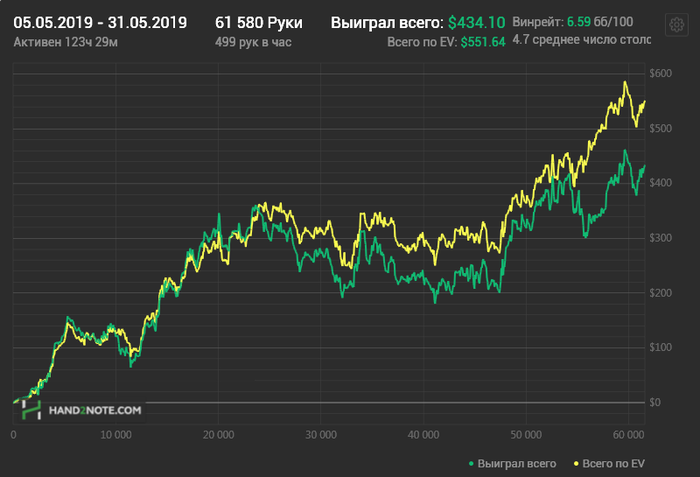Click the 'Выиграл всего:' header label
700x477 pixels.
pos(388,22)
